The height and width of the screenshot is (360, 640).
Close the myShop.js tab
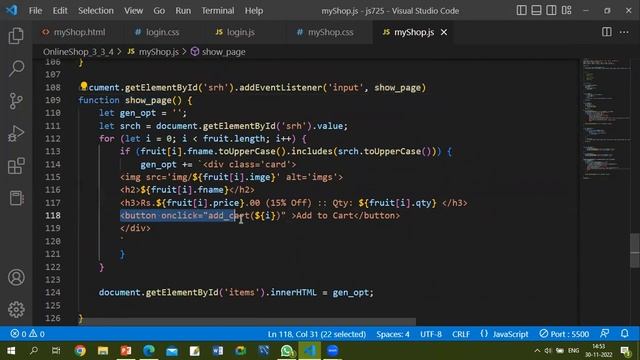444,32
